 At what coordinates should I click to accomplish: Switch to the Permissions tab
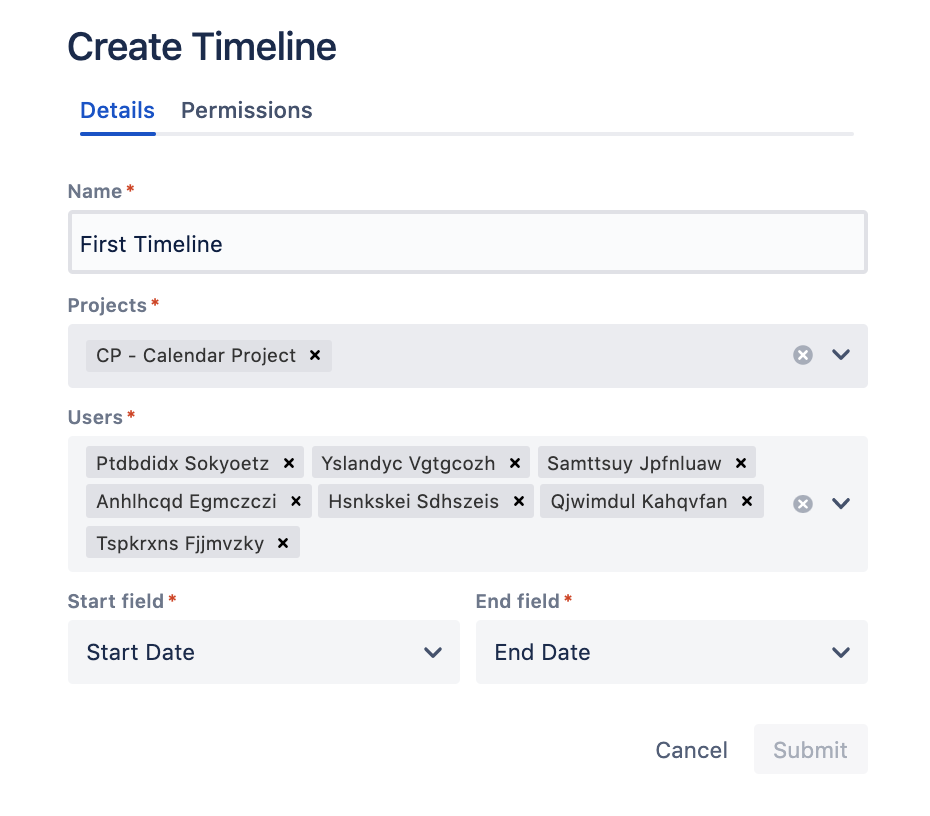pos(246,110)
